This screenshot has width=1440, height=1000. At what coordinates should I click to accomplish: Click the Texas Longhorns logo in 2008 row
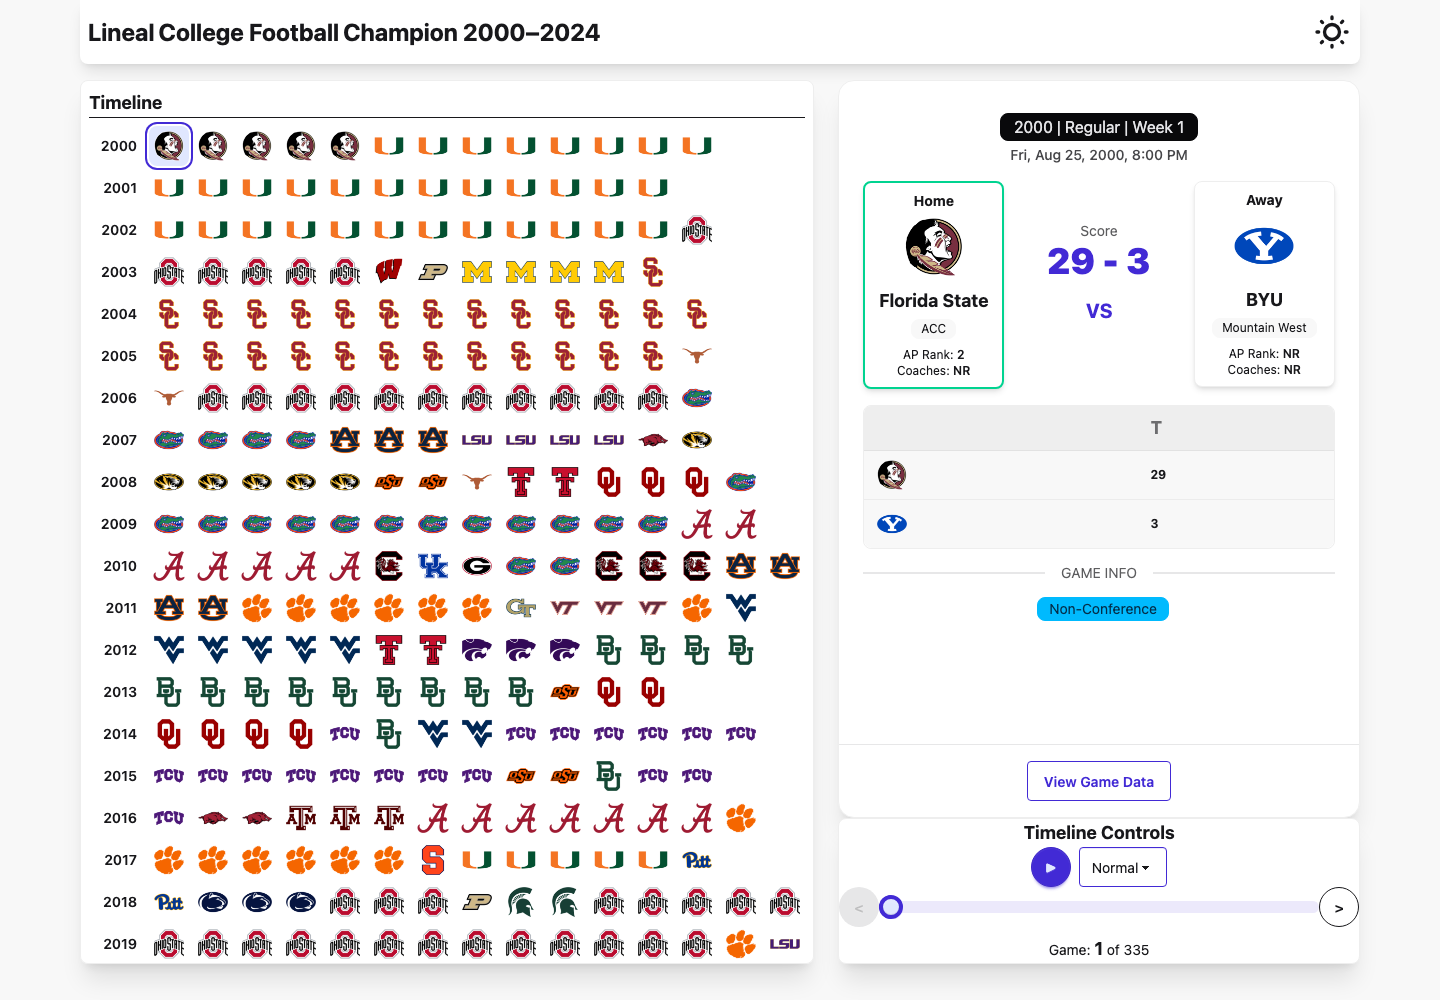click(x=477, y=482)
